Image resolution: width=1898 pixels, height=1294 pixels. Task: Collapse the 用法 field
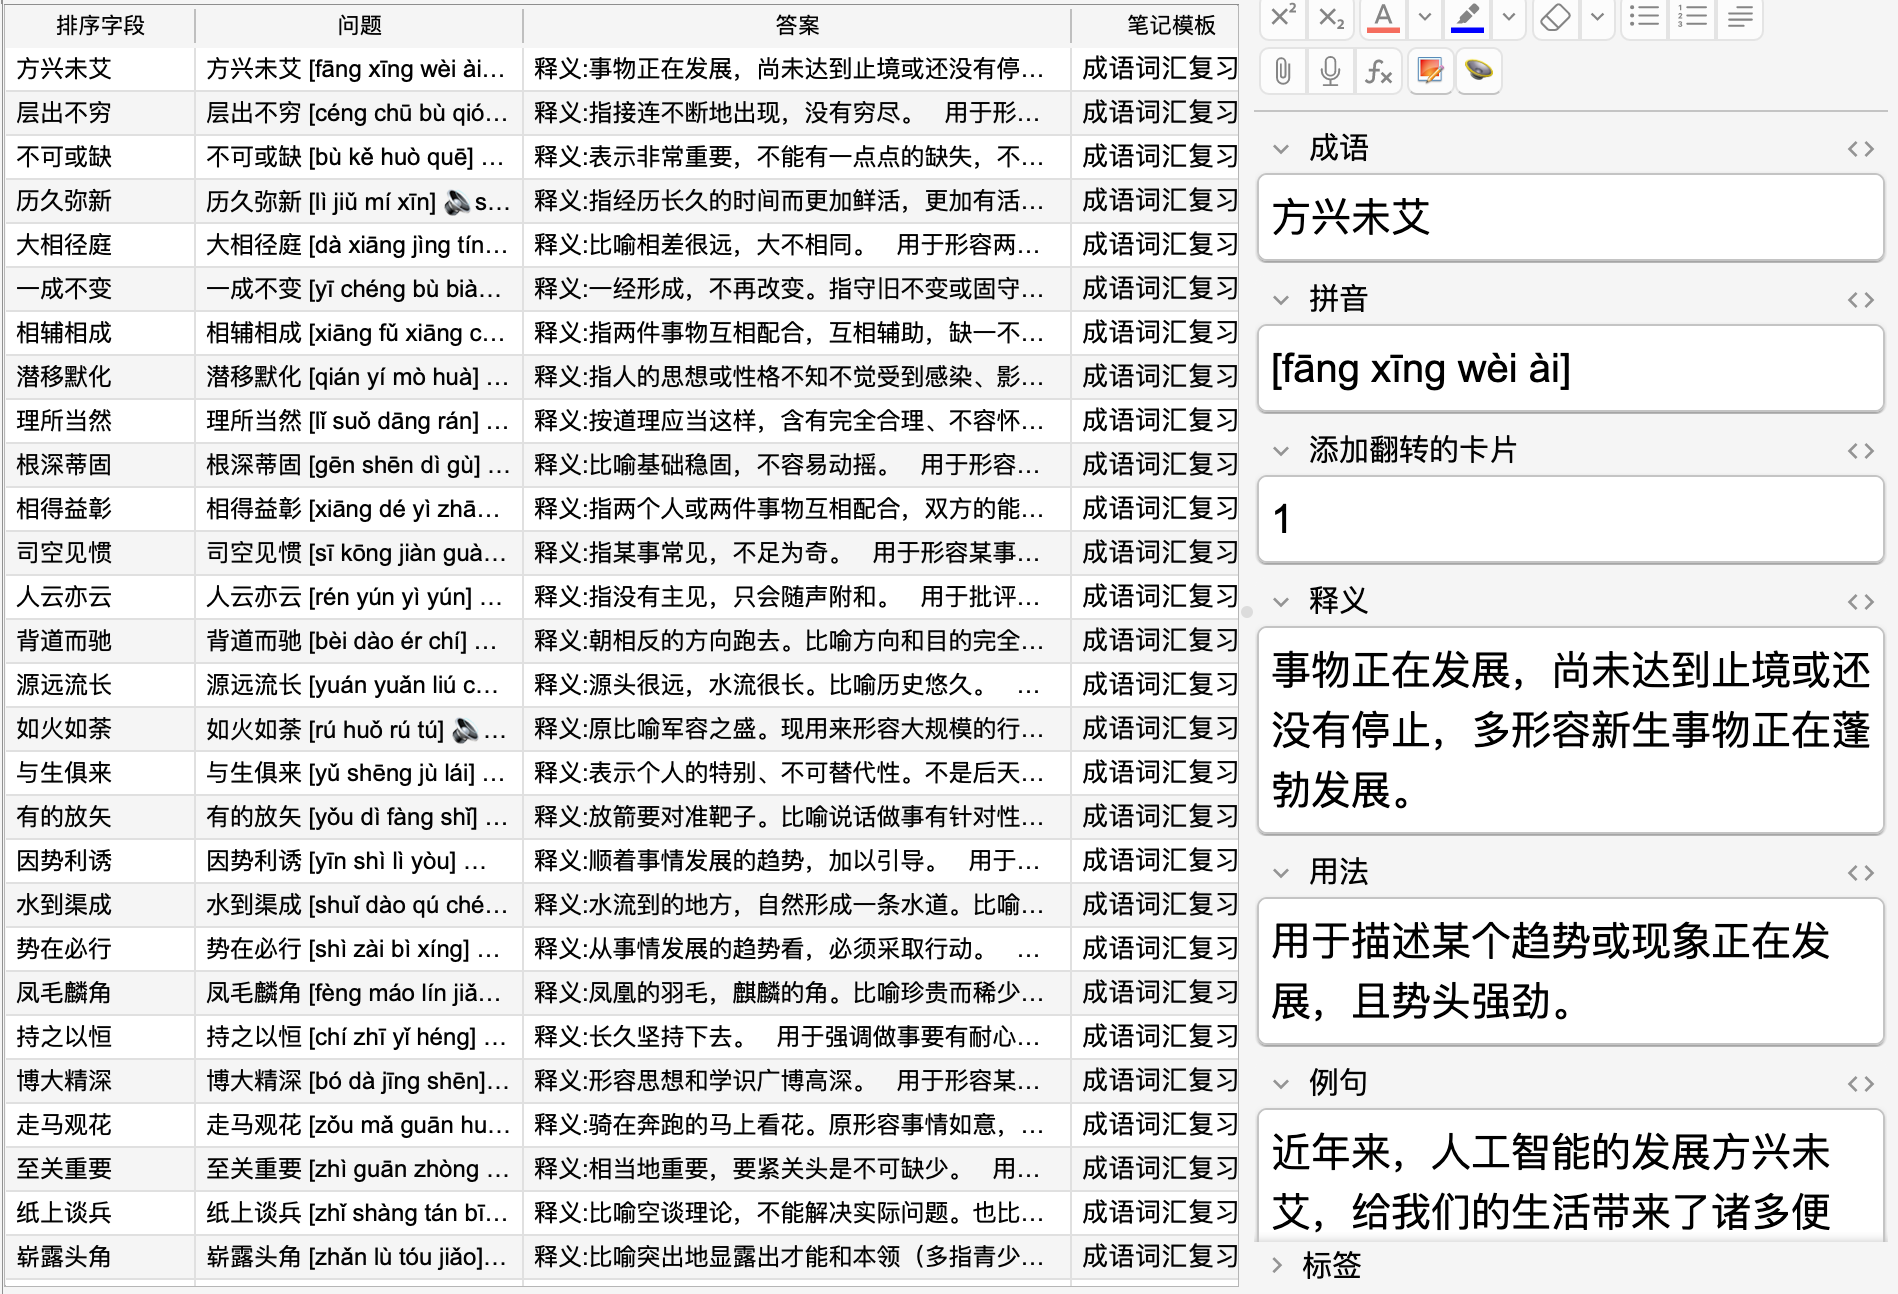pyautogui.click(x=1281, y=873)
